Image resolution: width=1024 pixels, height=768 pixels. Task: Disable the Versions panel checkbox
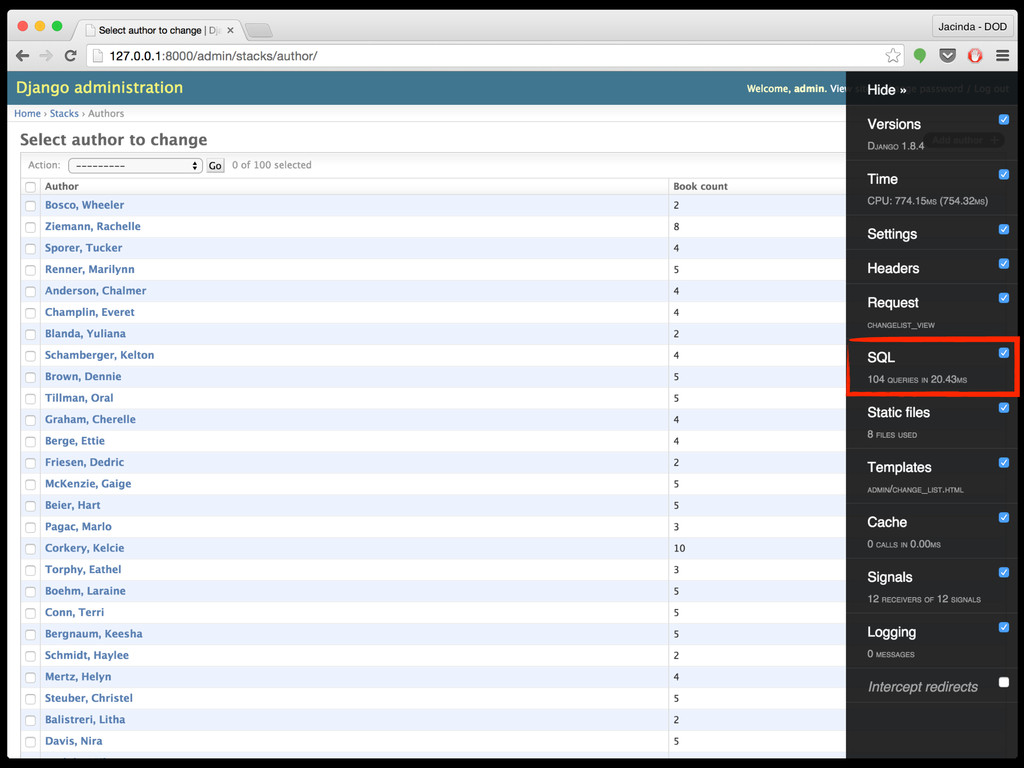(1004, 120)
